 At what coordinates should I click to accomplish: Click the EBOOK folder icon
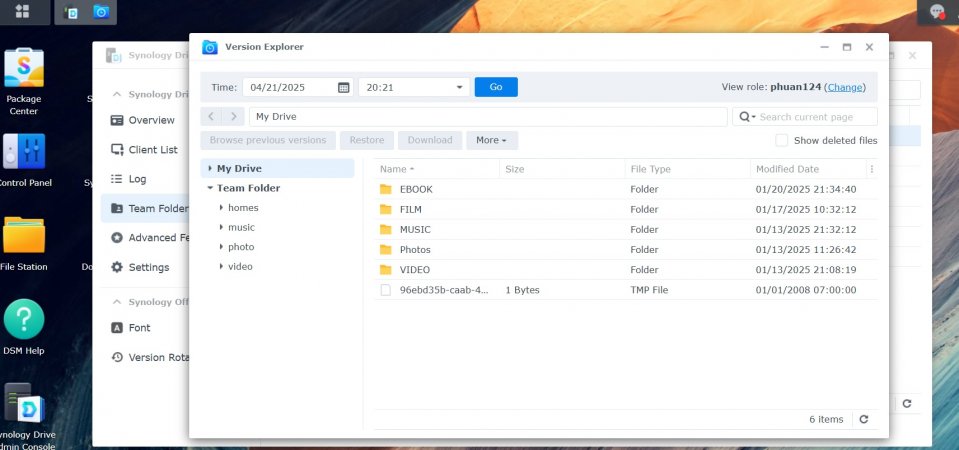pos(385,190)
